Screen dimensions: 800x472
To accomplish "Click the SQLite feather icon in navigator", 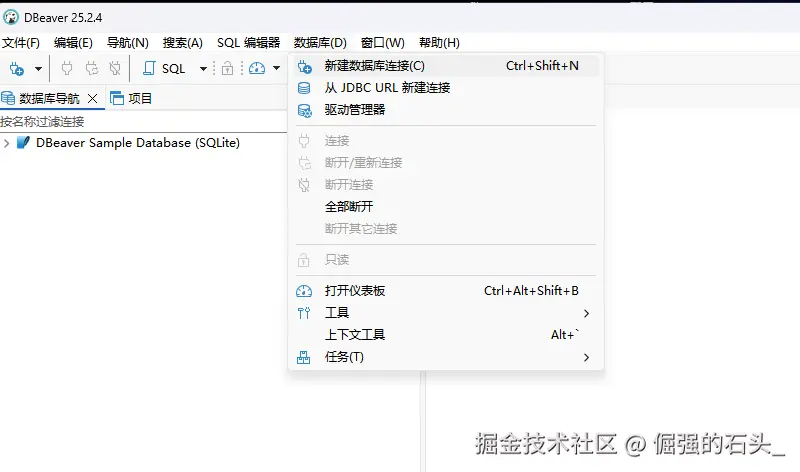I will [x=23, y=142].
